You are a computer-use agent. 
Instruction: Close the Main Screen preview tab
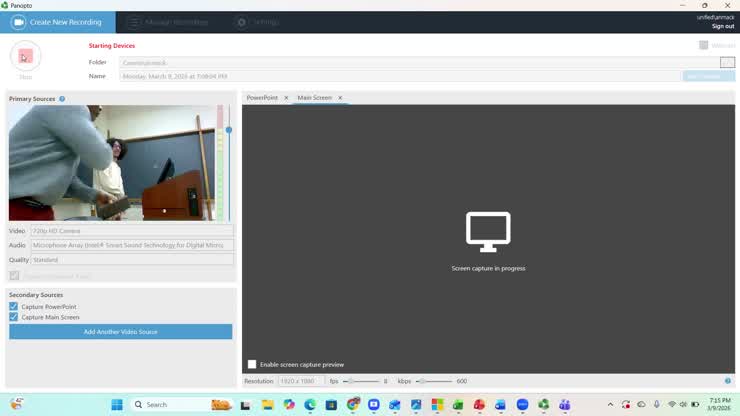click(x=340, y=98)
